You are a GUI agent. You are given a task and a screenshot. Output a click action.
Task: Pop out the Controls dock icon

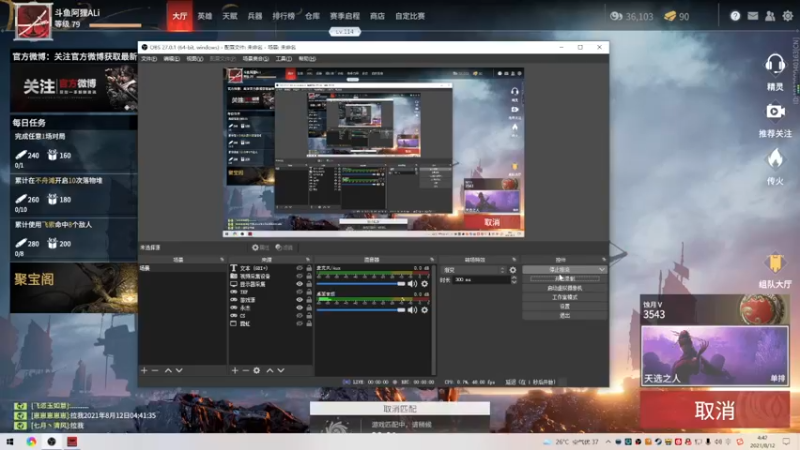[604, 260]
